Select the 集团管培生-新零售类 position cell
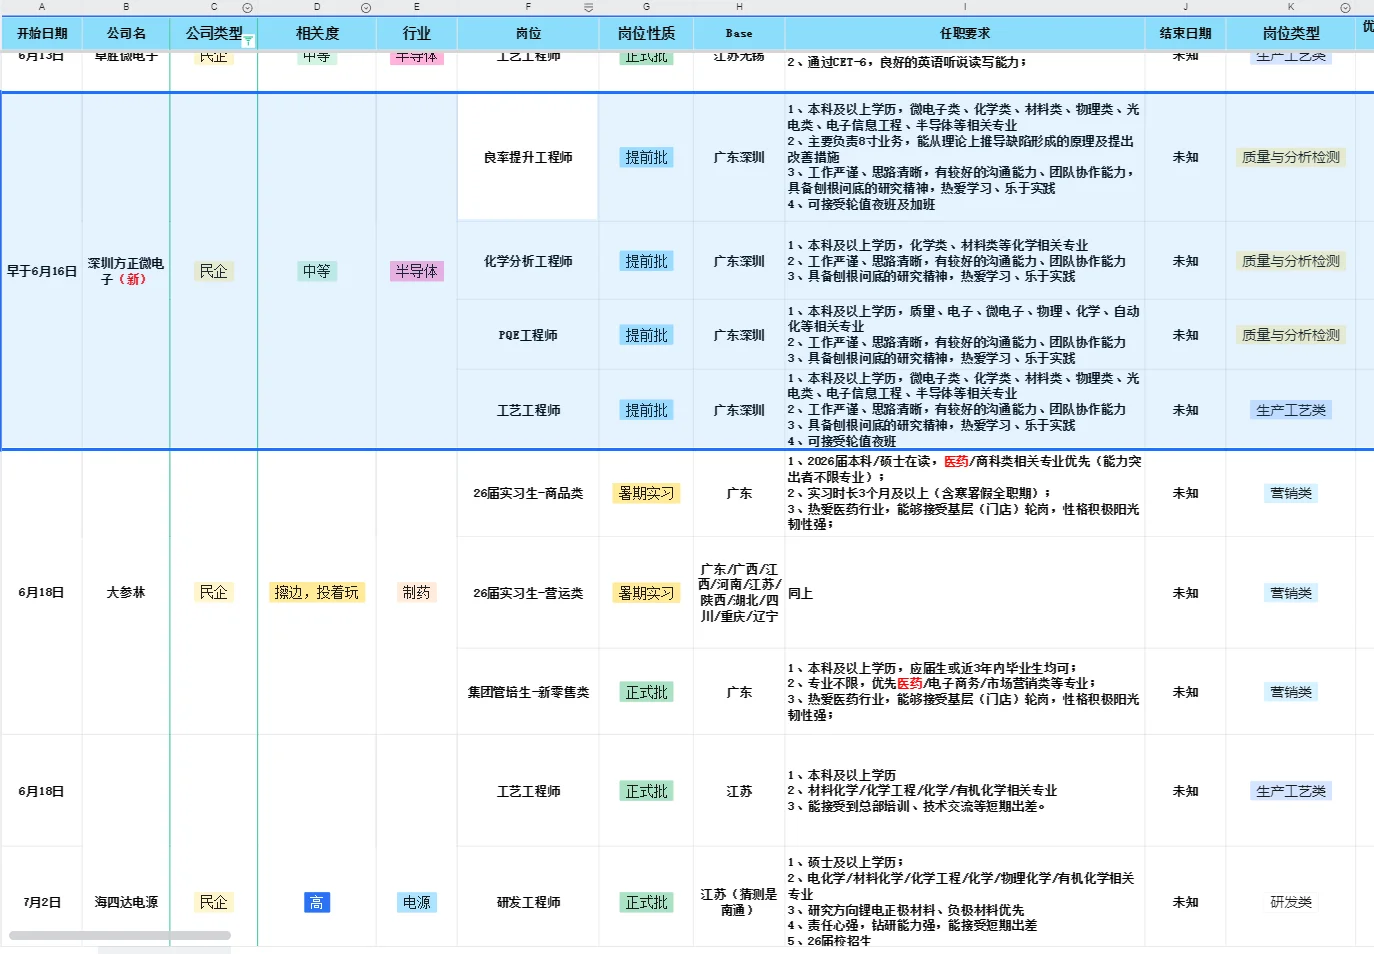 pos(528,692)
